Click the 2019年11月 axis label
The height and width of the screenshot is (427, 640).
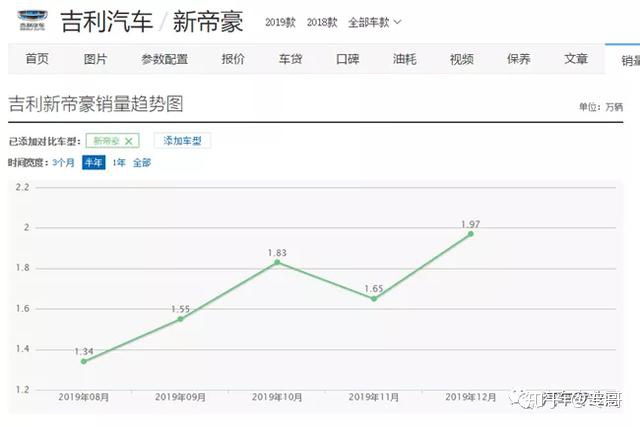click(x=374, y=397)
